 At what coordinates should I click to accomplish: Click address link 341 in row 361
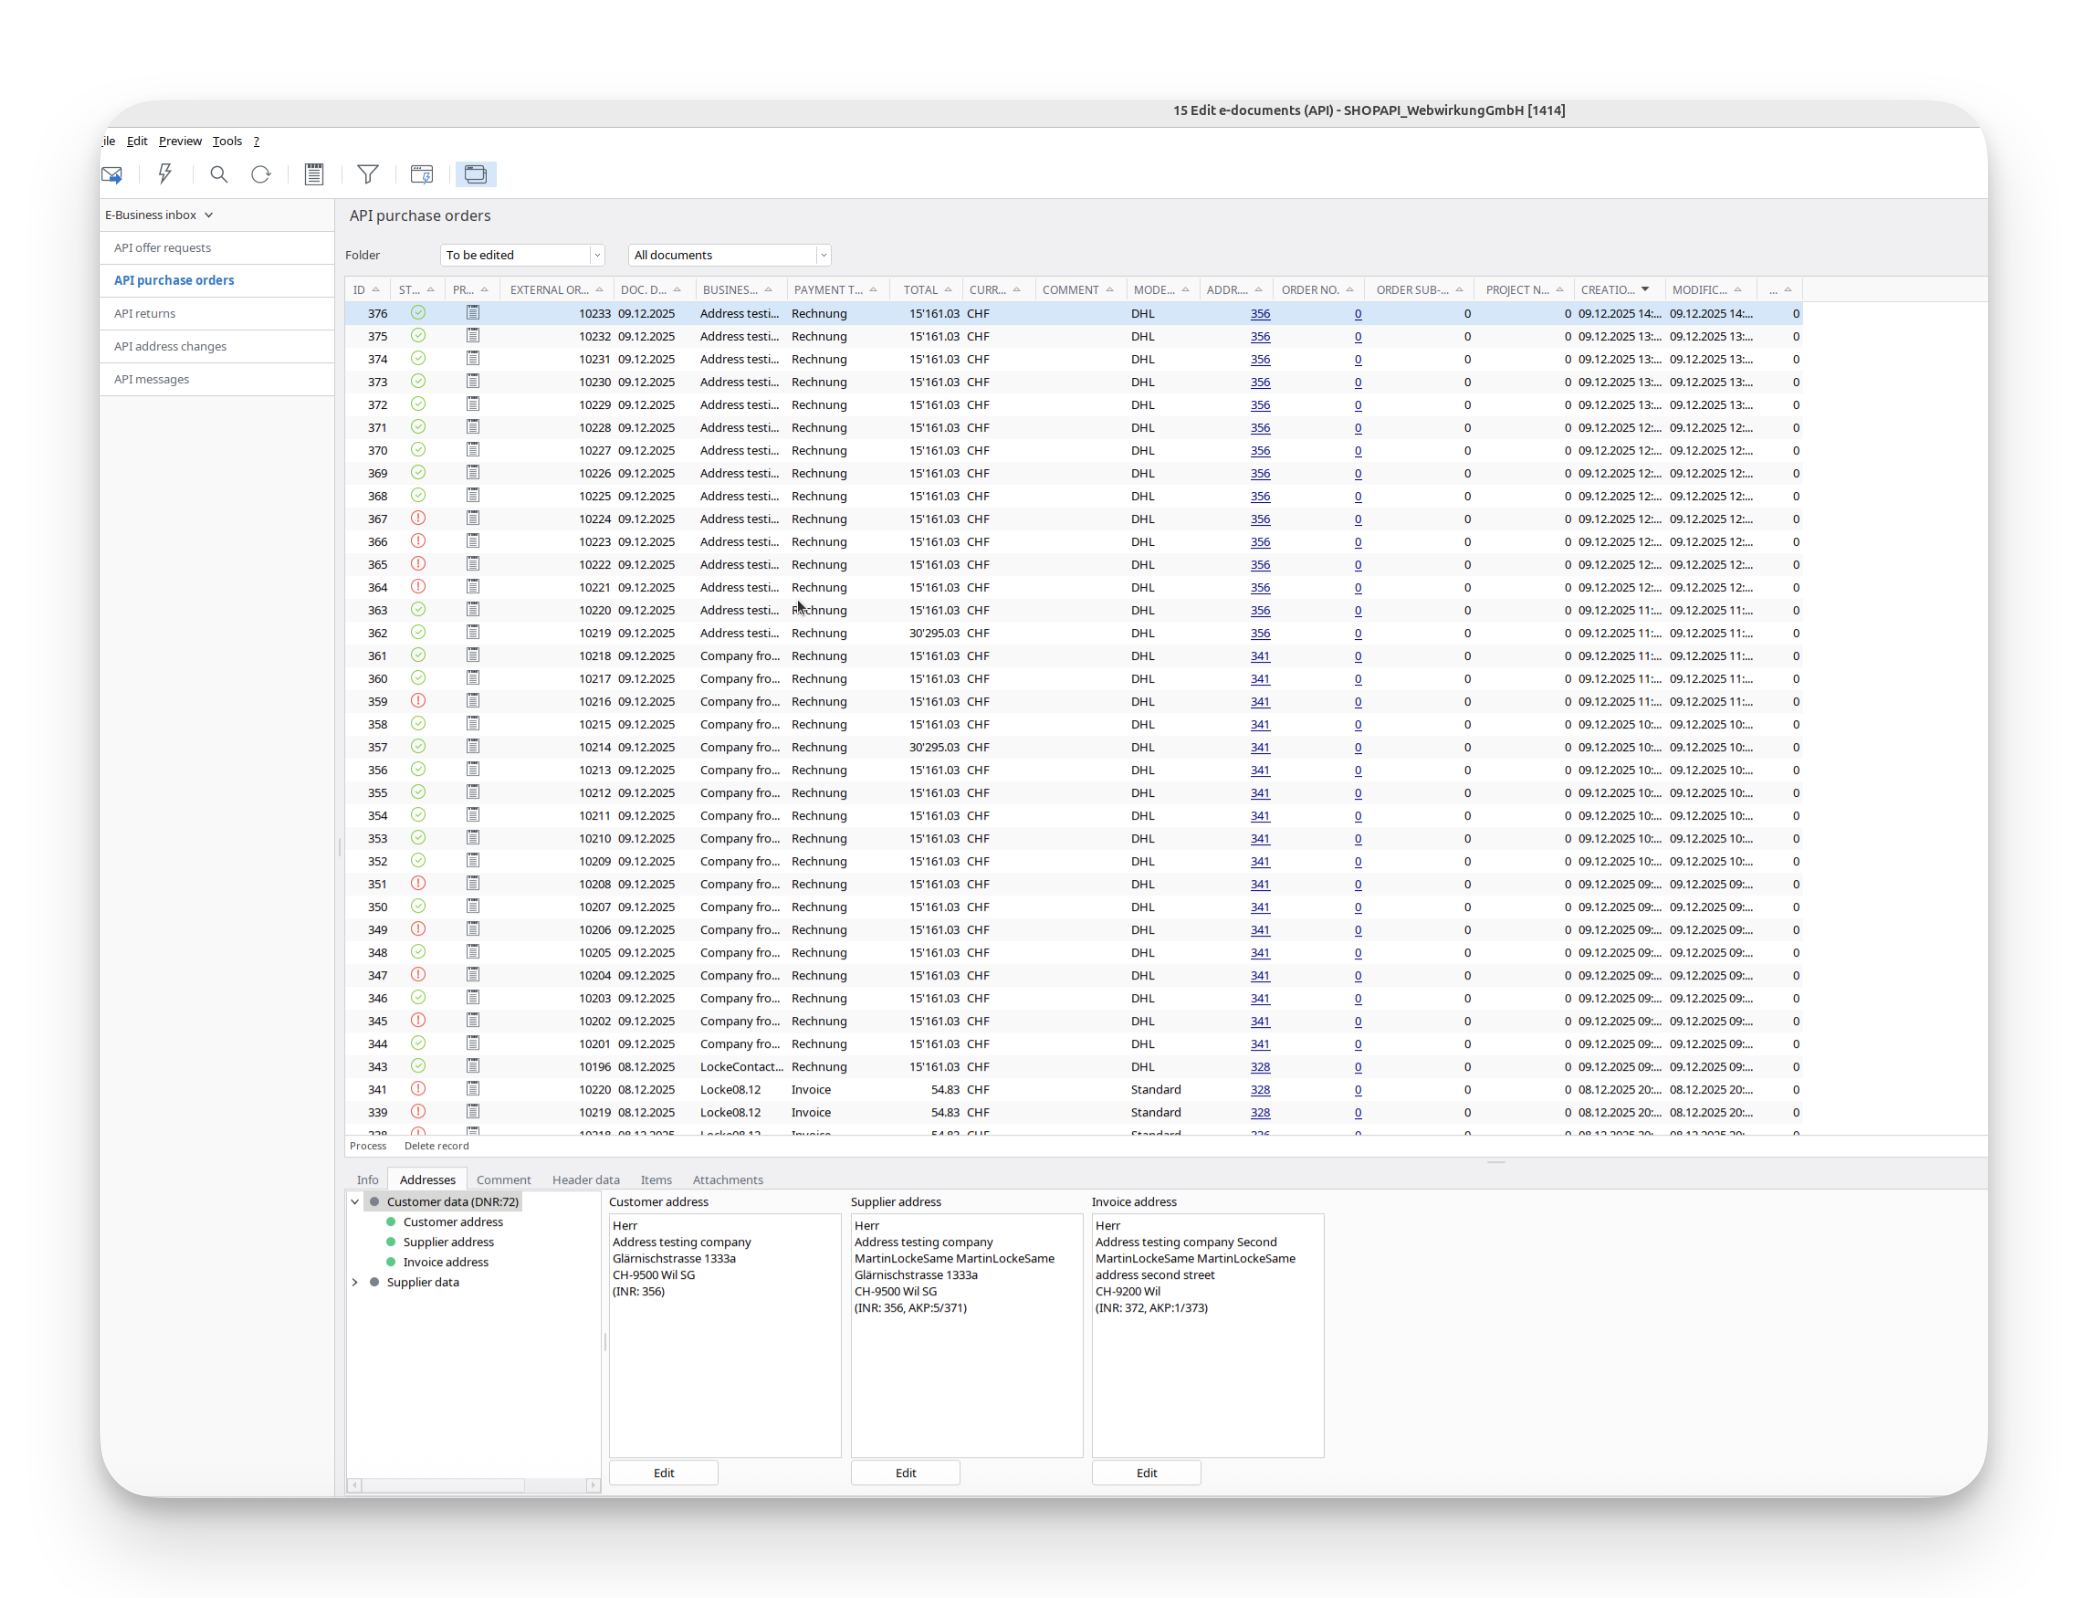tap(1260, 656)
